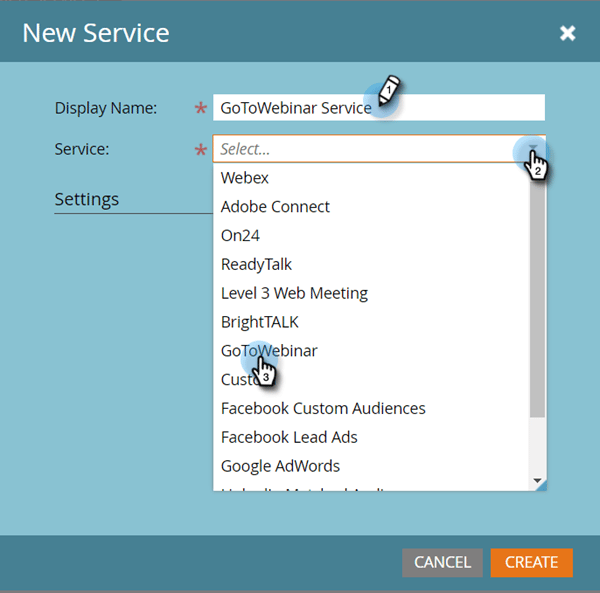This screenshot has height=593, width=600.
Task: Click the scrollbar down arrow
Action: 537,481
